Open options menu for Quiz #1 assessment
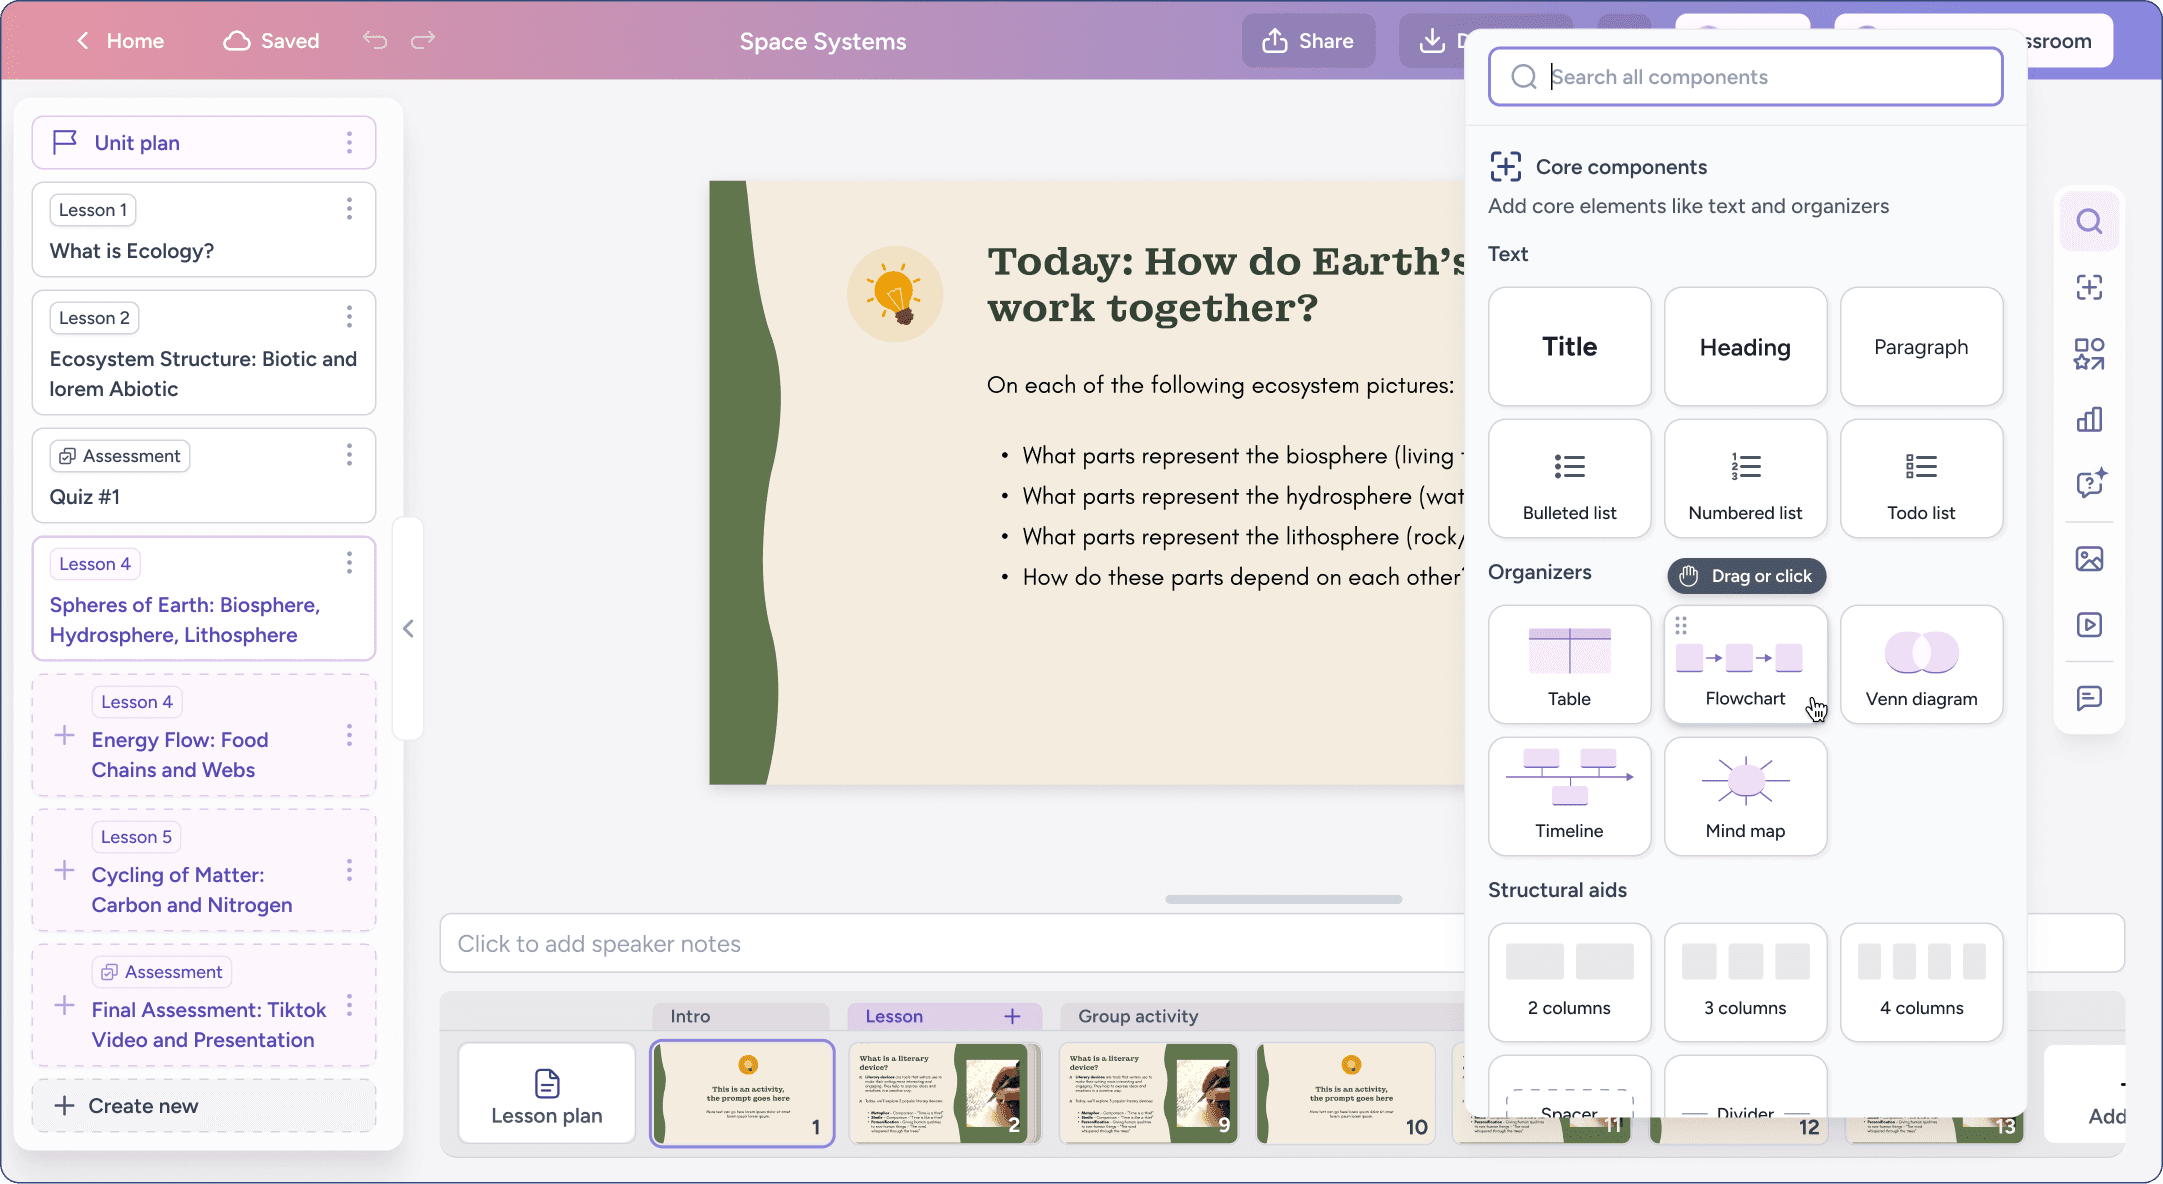 tap(349, 455)
